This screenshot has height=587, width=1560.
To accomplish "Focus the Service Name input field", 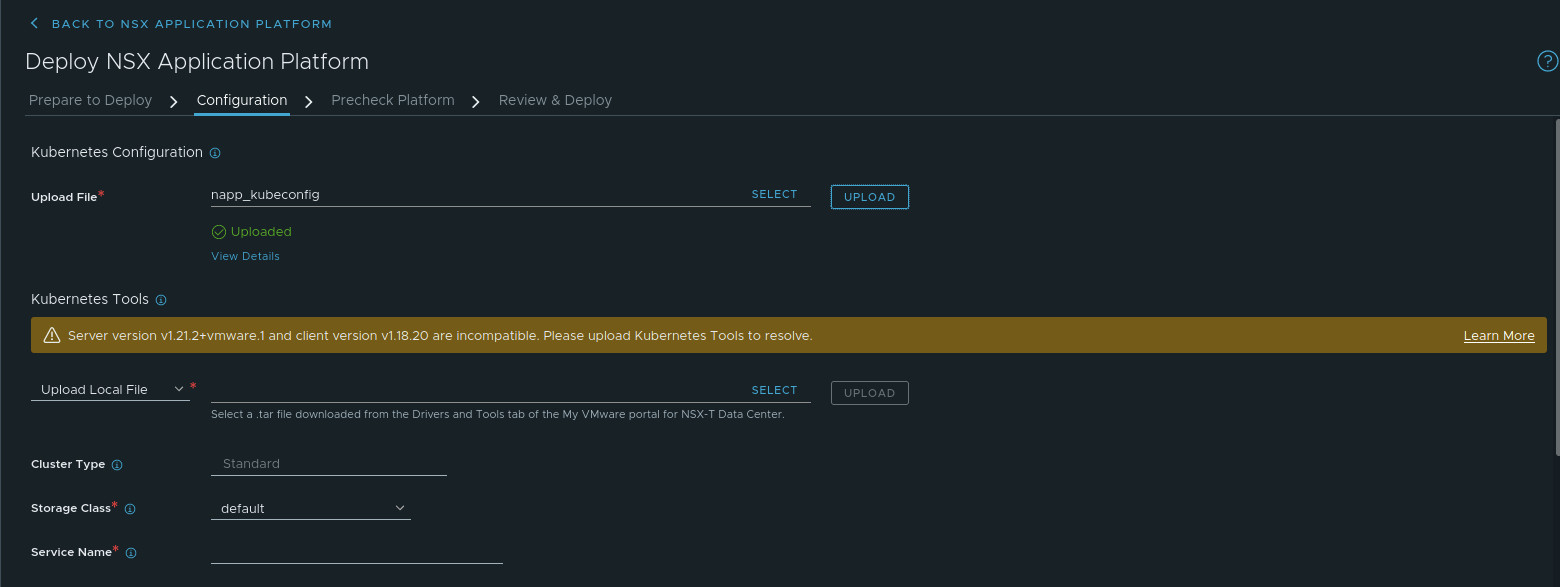I will [x=356, y=552].
